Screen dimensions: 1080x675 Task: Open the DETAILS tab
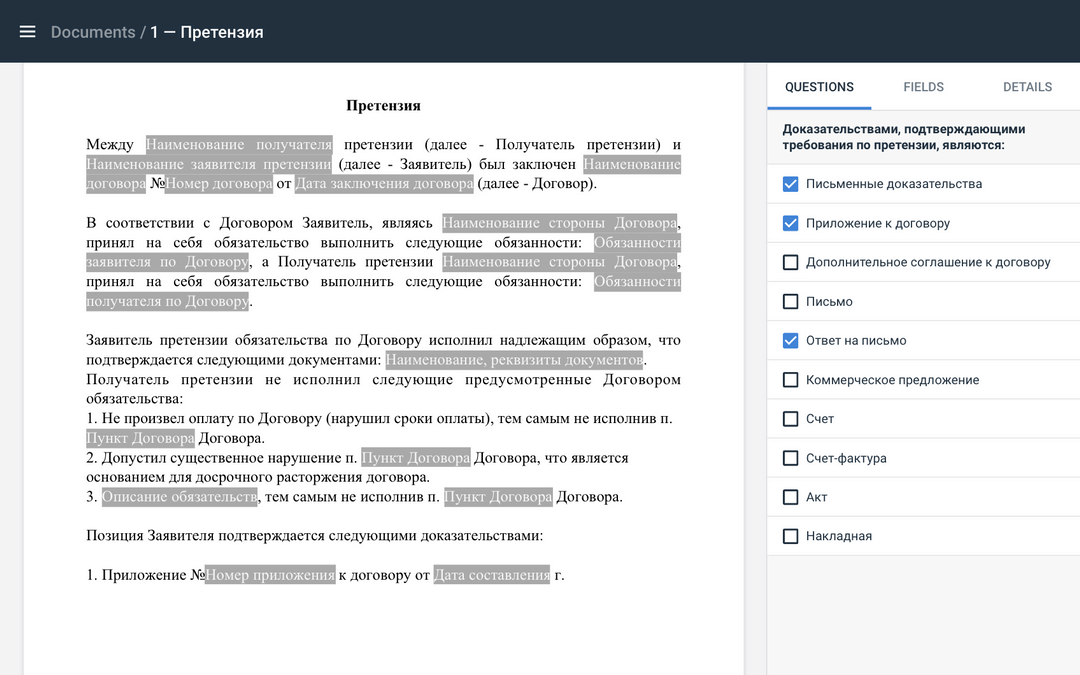click(x=1027, y=87)
